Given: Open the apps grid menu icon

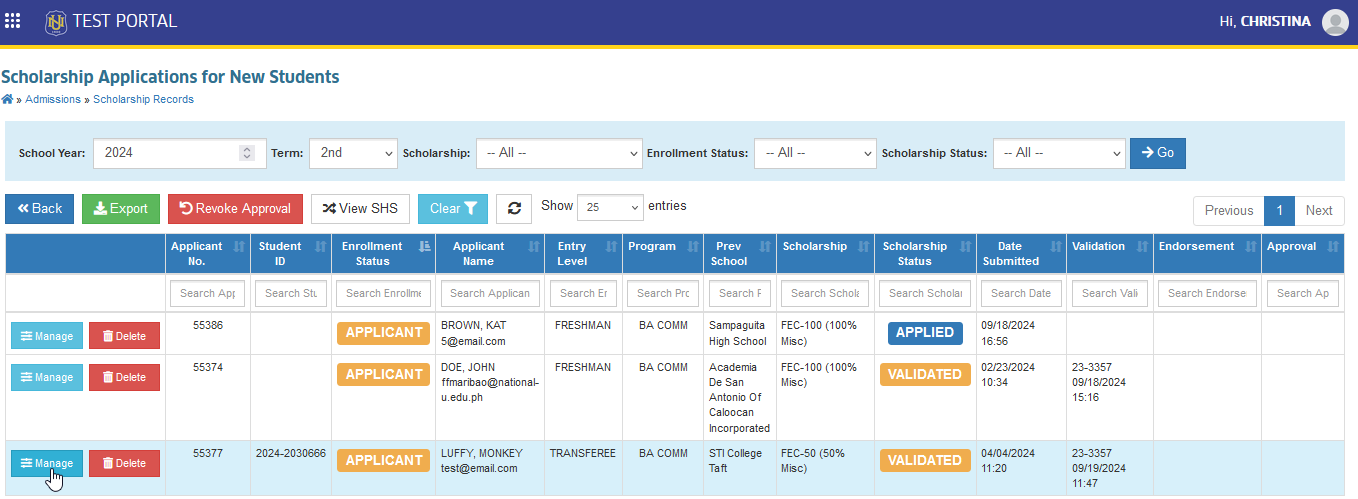Looking at the screenshot, I should (x=13, y=21).
